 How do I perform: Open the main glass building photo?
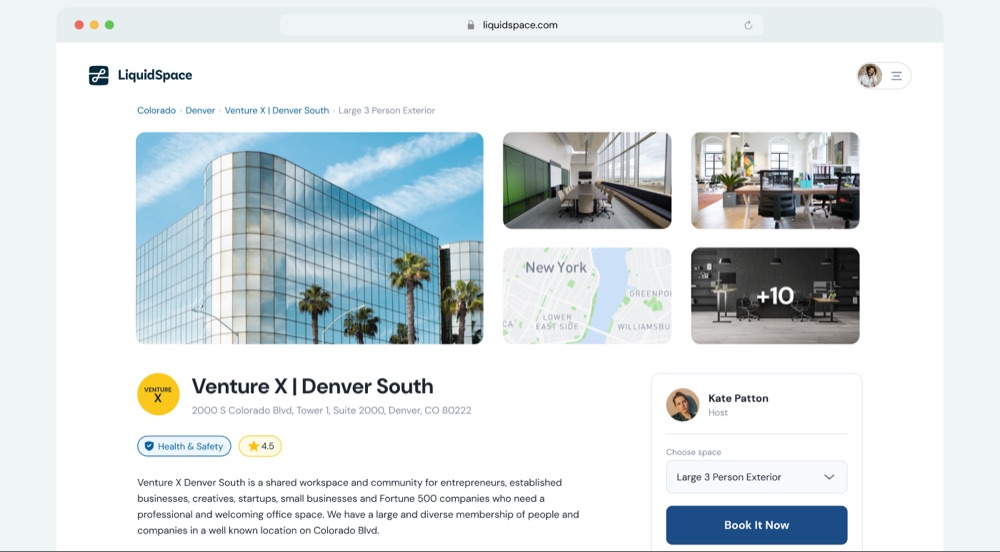tap(309, 238)
